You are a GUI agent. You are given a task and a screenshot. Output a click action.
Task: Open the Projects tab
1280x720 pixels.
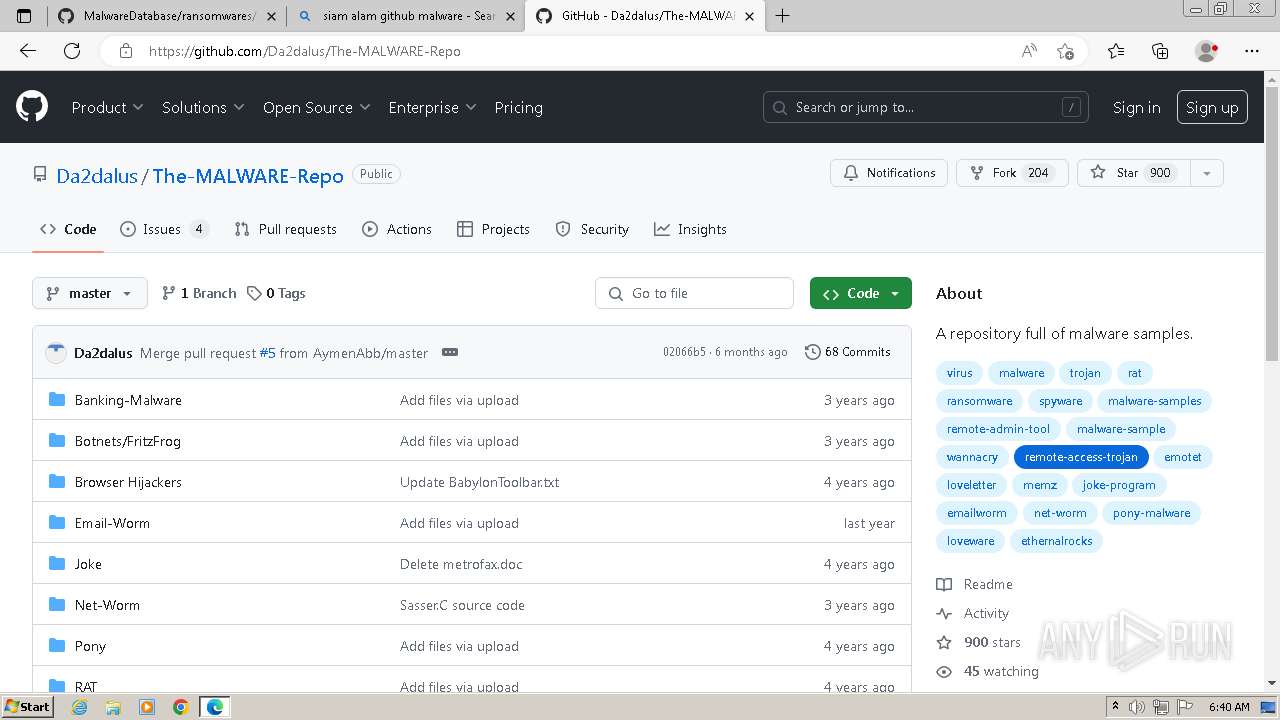coord(494,229)
